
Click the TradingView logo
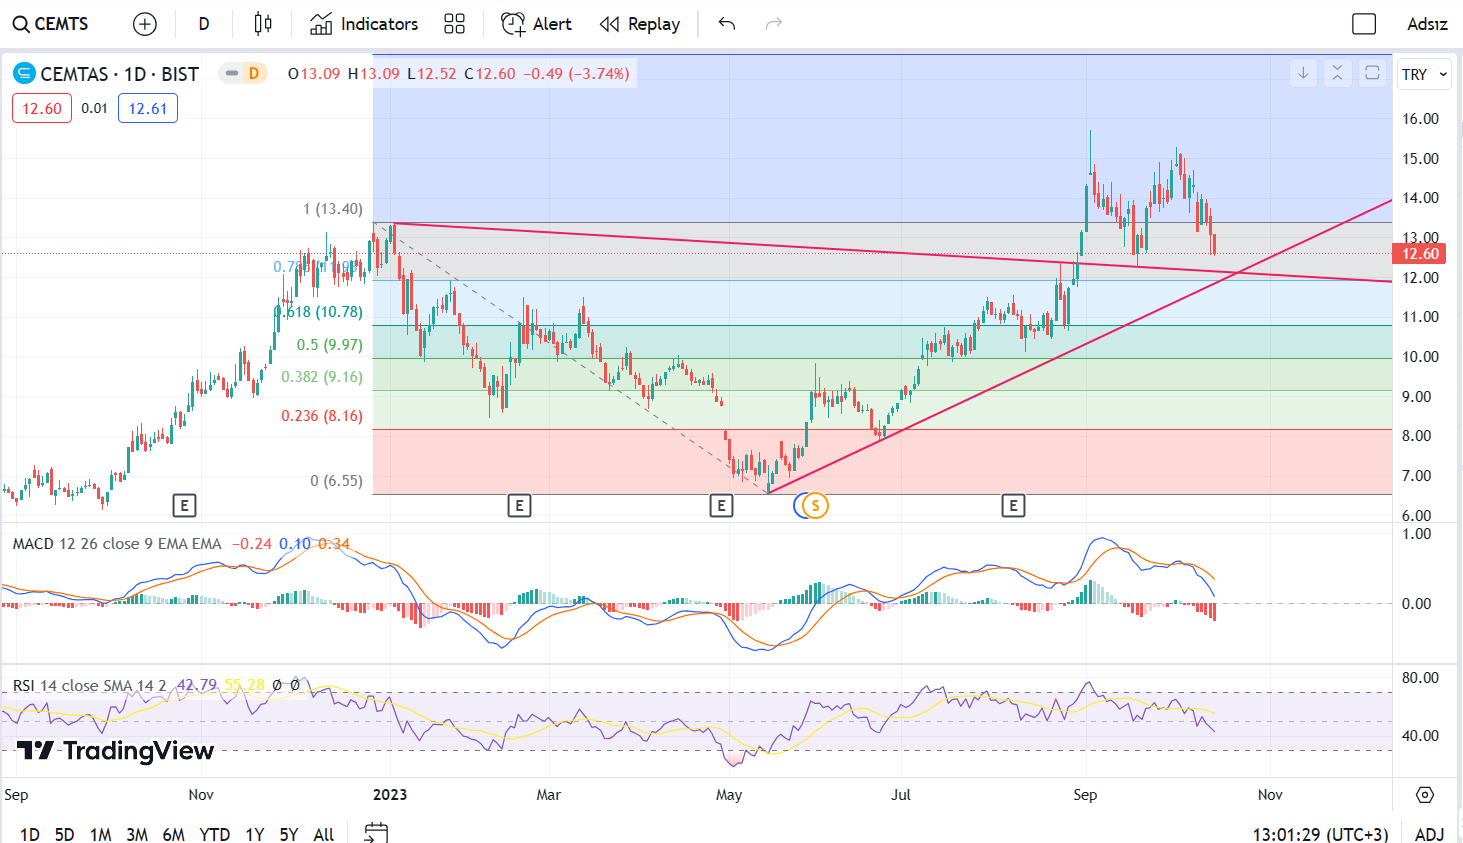click(x=116, y=751)
